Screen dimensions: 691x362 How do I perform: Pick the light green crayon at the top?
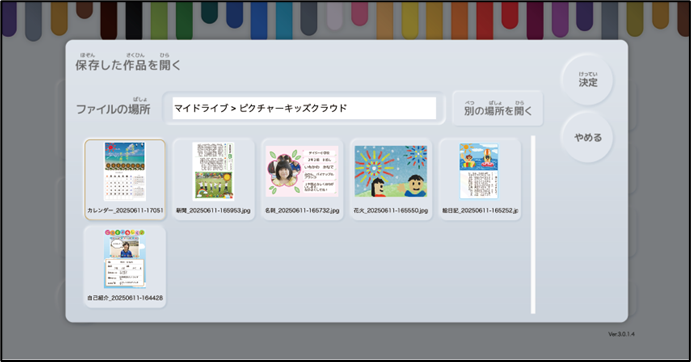(x=160, y=20)
